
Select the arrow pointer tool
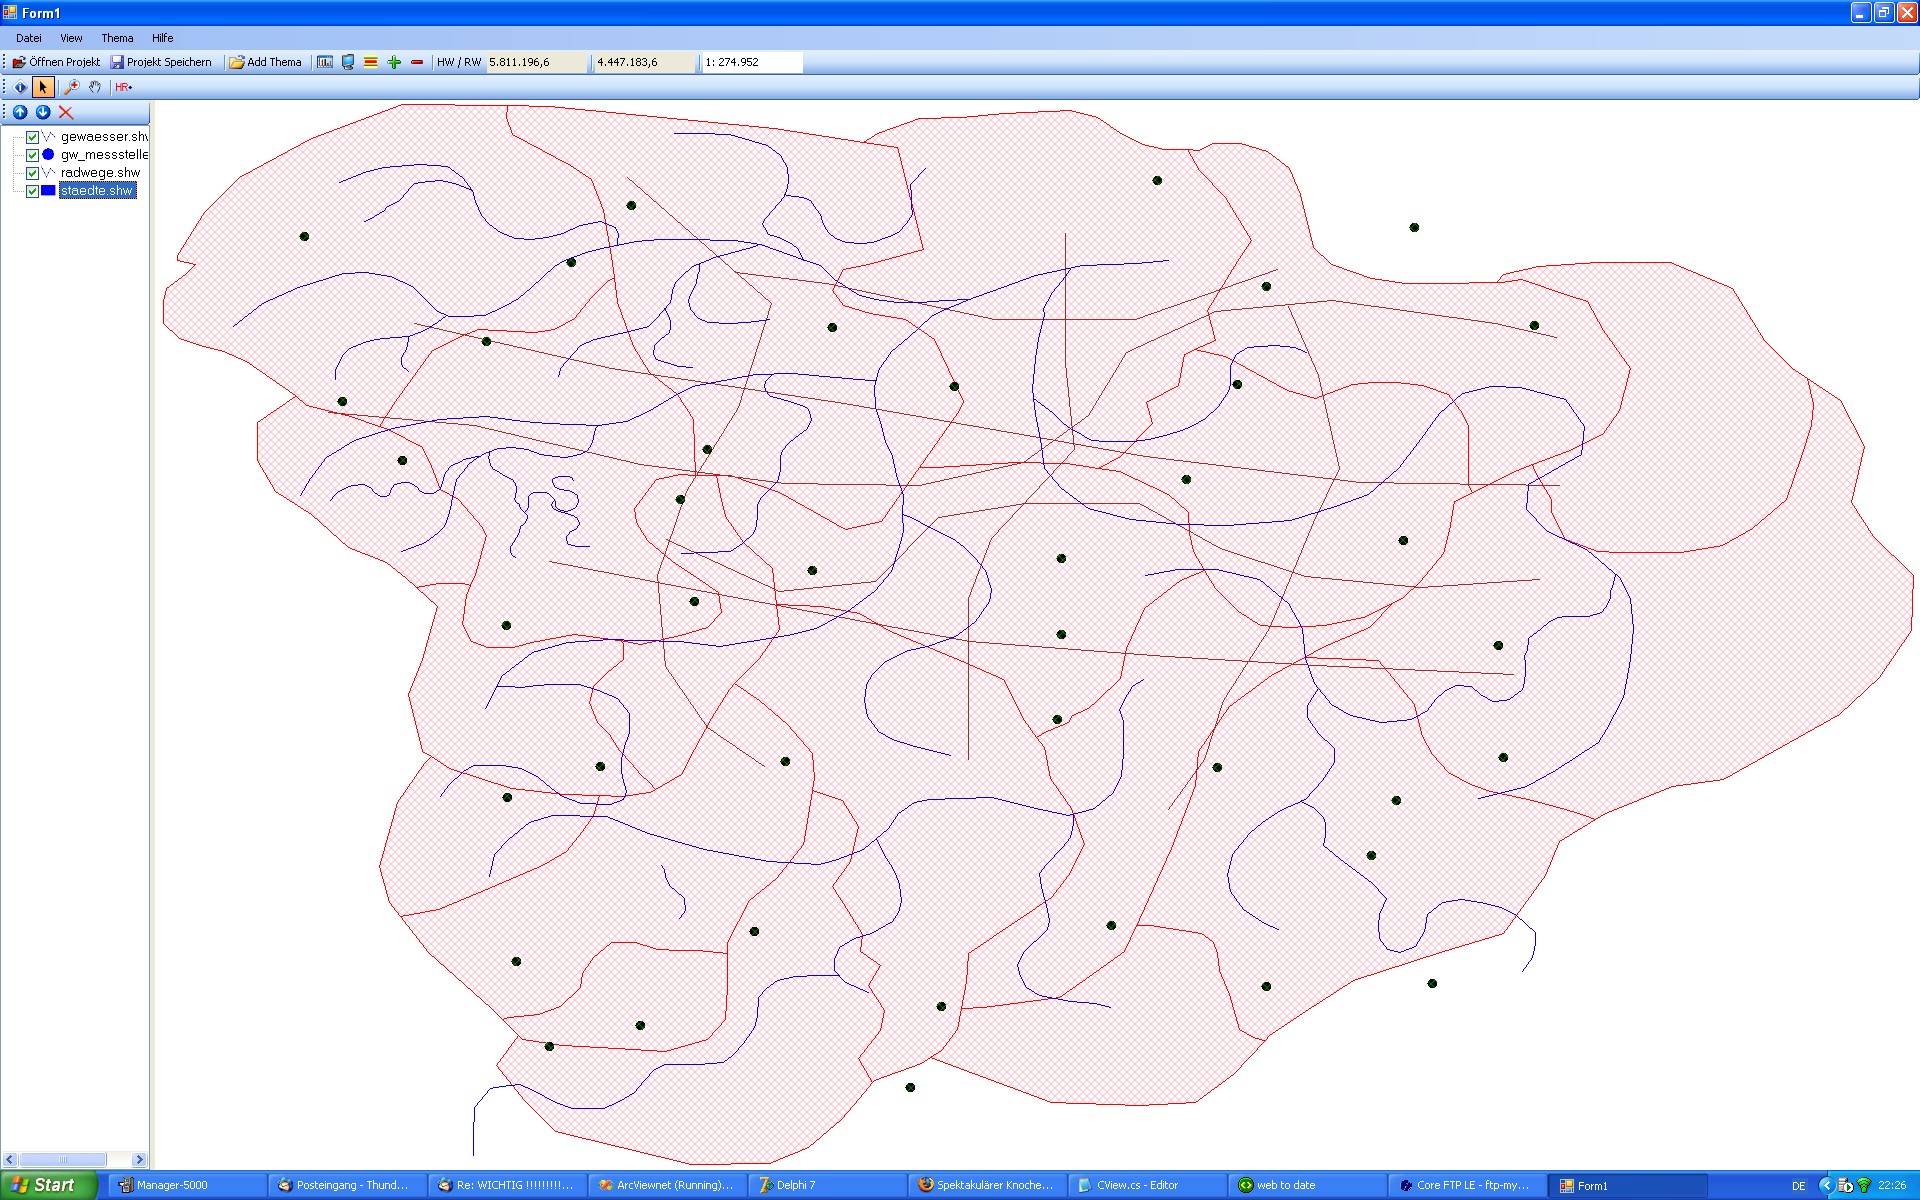point(43,87)
